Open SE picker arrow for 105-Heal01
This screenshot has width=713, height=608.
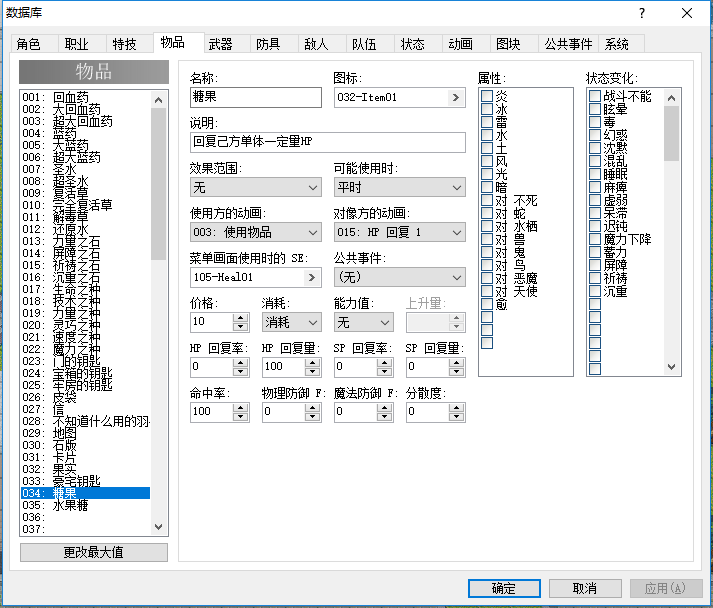pos(311,277)
